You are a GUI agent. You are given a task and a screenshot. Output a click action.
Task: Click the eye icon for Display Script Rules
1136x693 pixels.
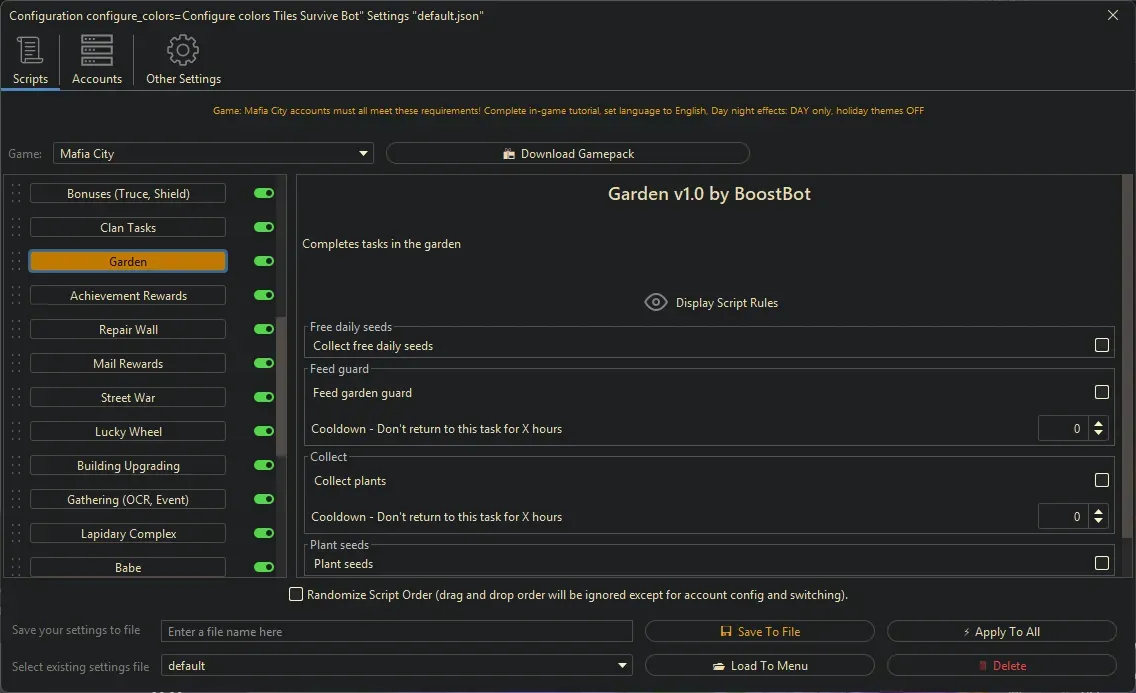coord(656,303)
